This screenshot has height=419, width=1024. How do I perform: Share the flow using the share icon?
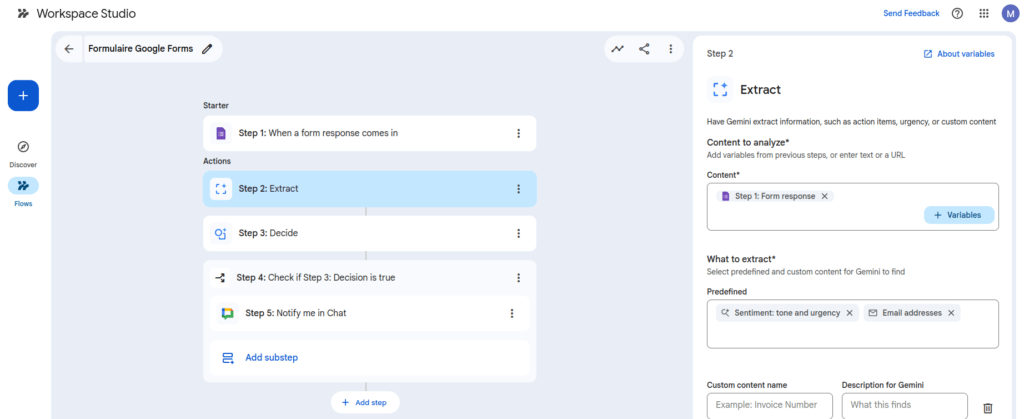click(x=644, y=49)
